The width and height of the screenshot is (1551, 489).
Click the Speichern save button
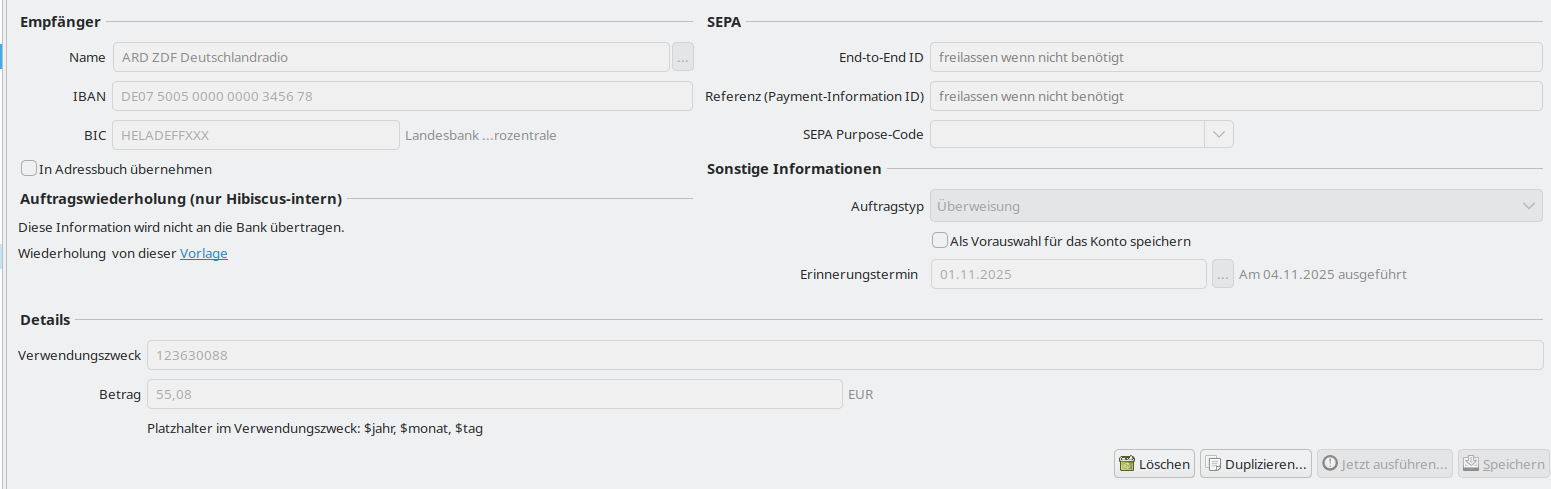pos(1503,464)
